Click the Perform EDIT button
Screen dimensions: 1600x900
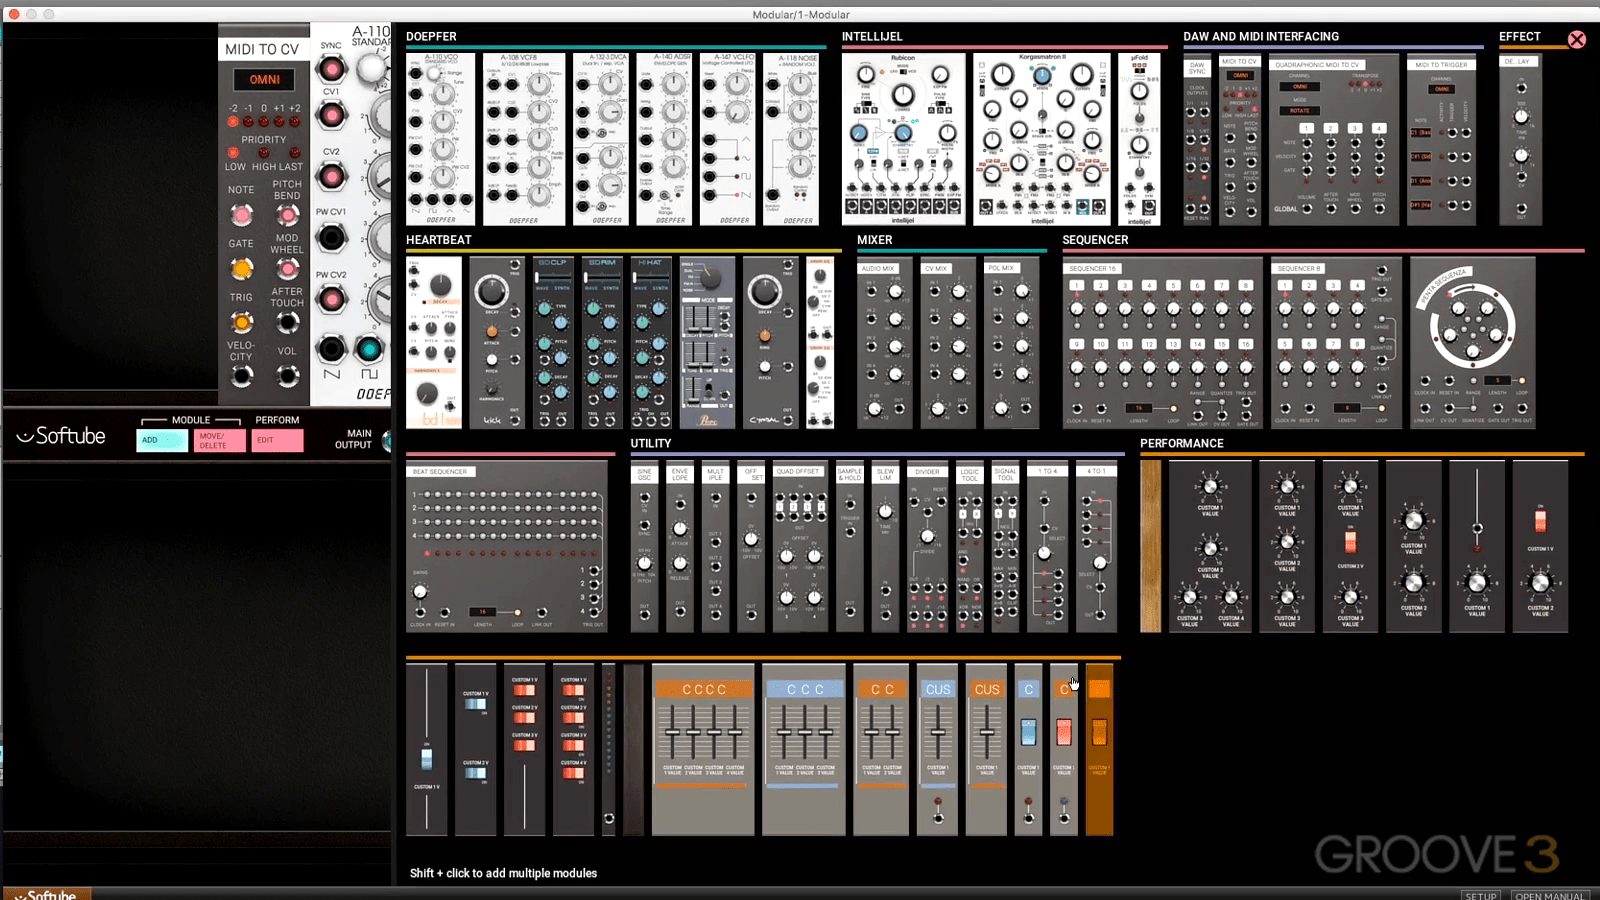pos(277,440)
